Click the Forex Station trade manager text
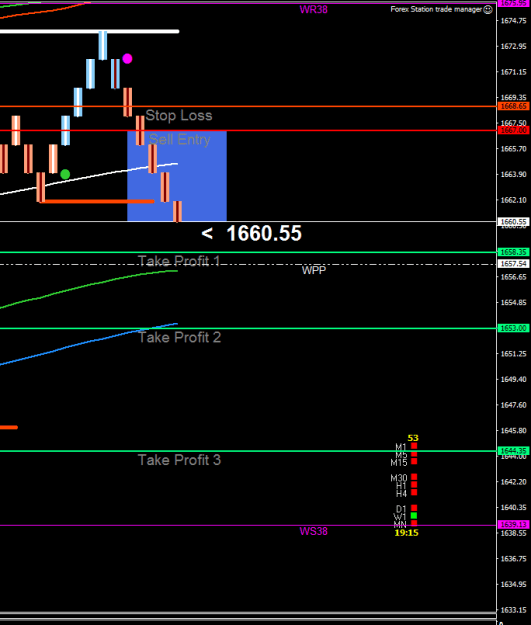The height and width of the screenshot is (625, 531). 436,10
